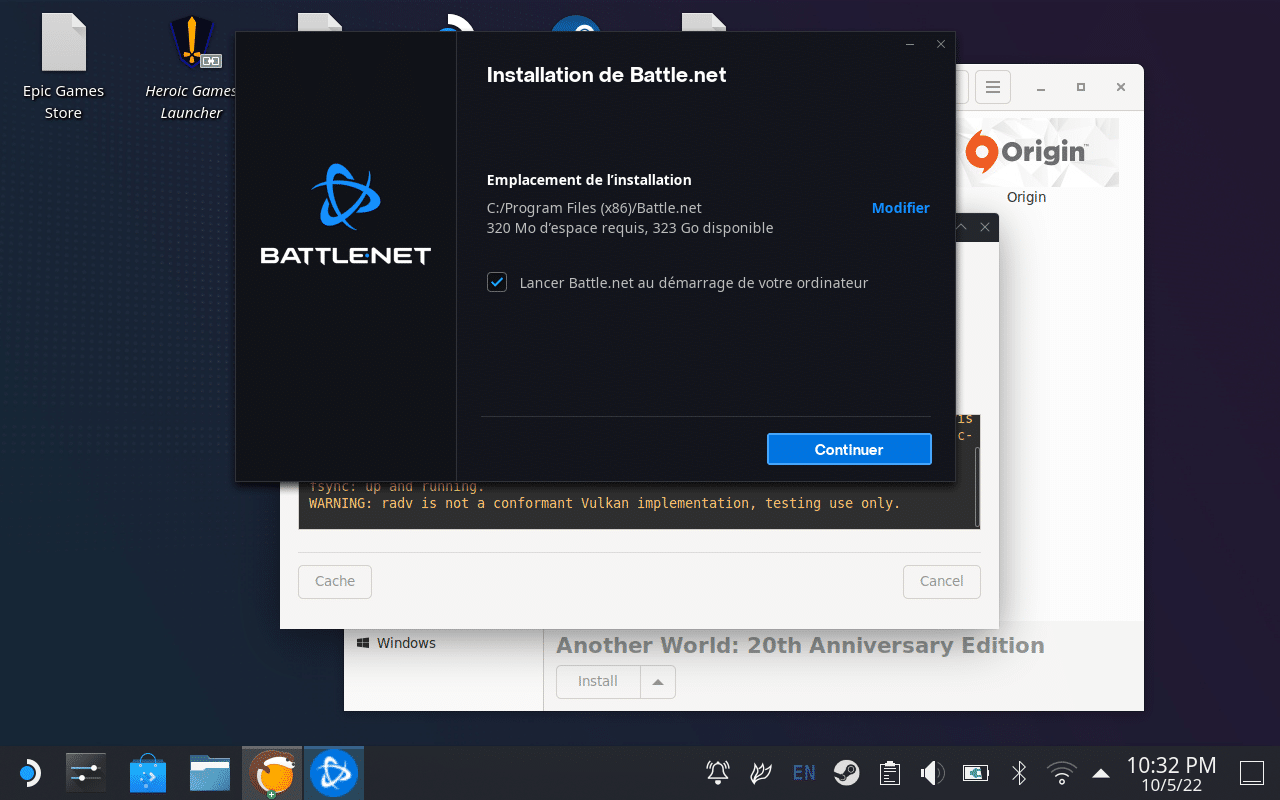
Task: Expand hidden system tray icons arrow
Action: 1101,772
